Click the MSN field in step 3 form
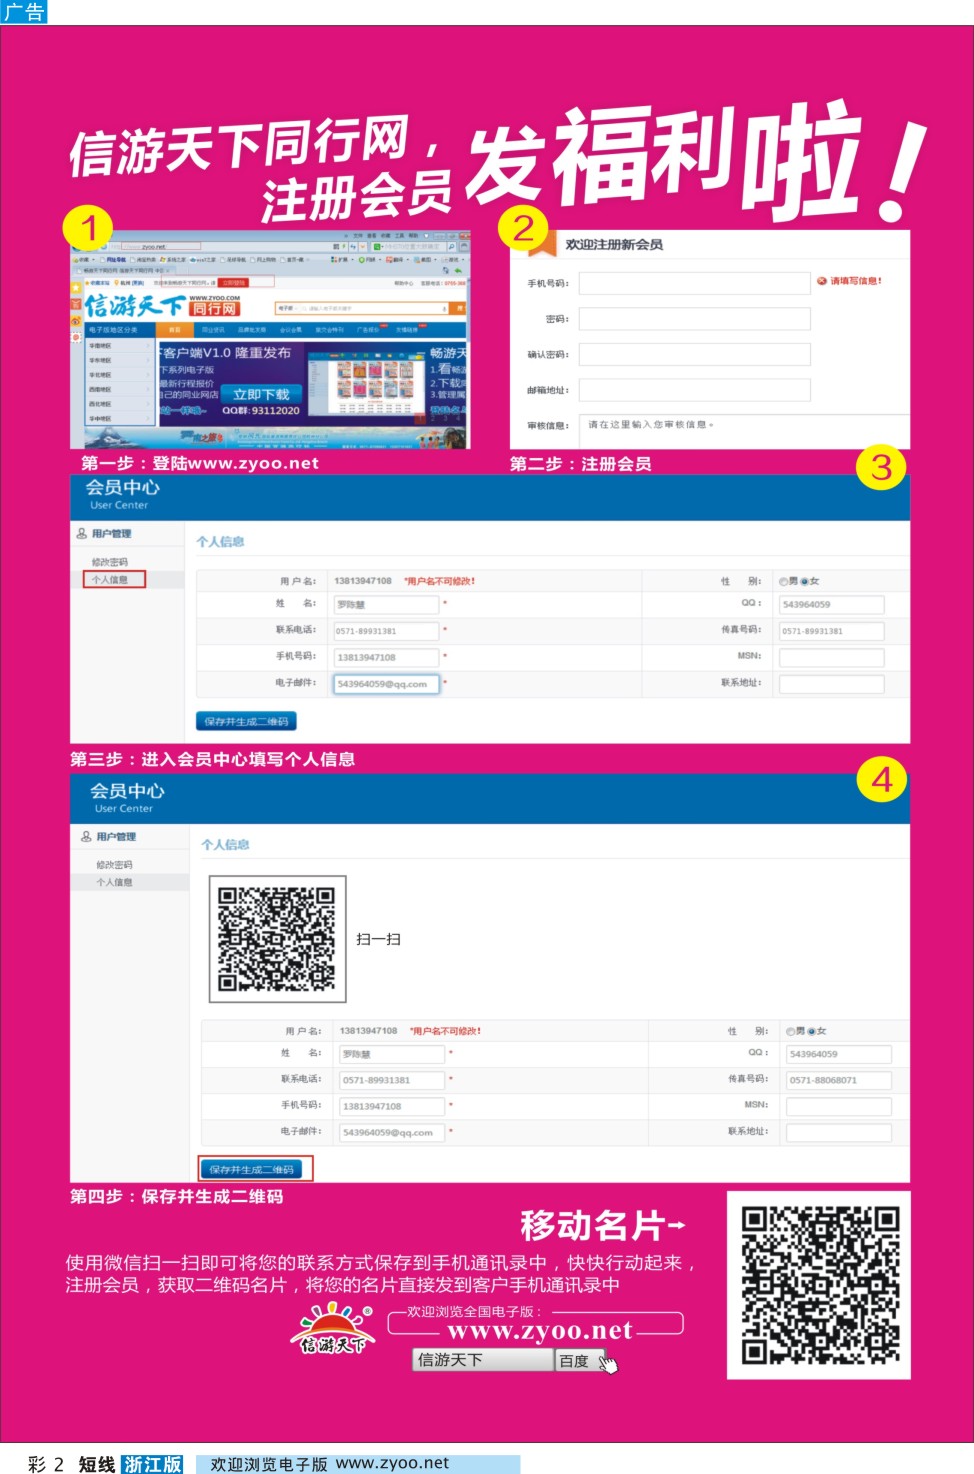The width and height of the screenshot is (974, 1474). click(x=832, y=657)
